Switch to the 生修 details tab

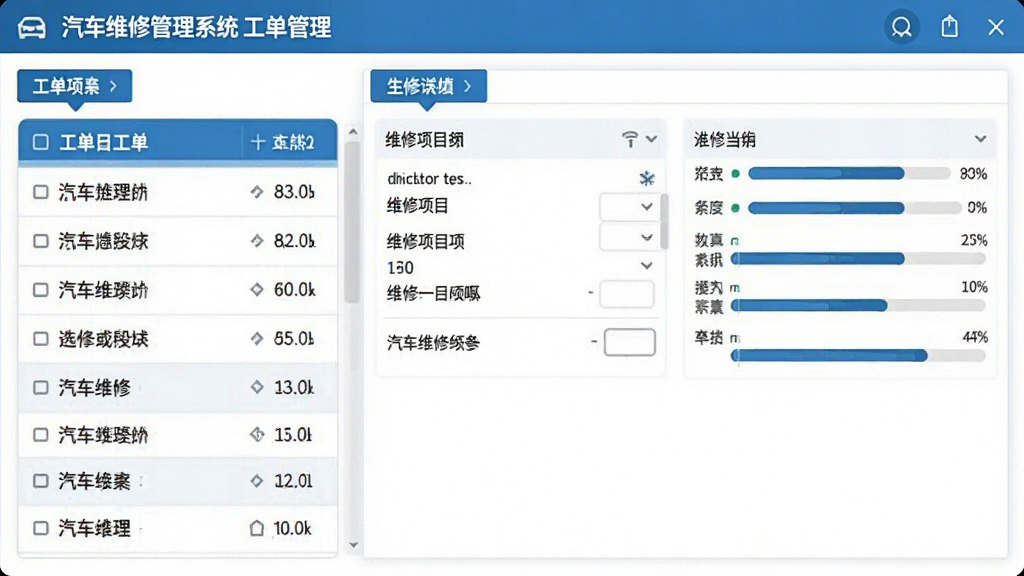(428, 86)
